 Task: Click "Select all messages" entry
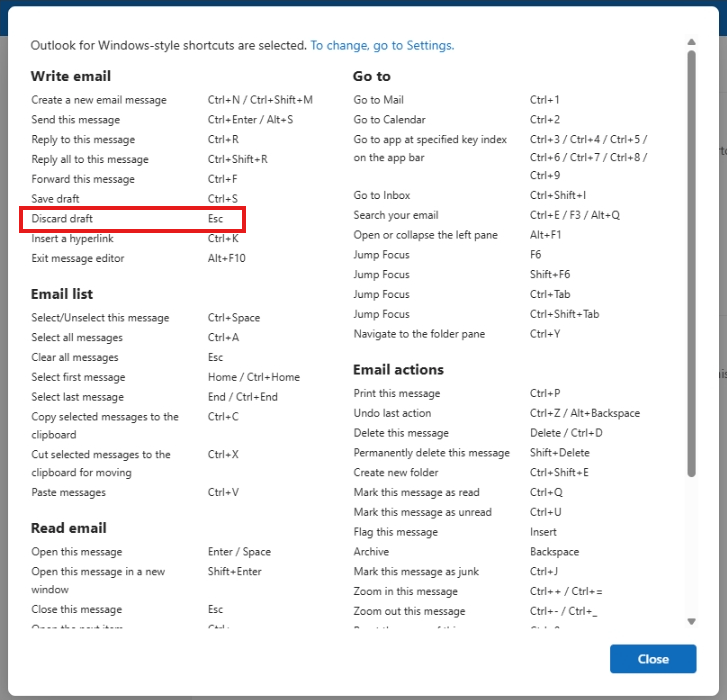[x=77, y=337]
